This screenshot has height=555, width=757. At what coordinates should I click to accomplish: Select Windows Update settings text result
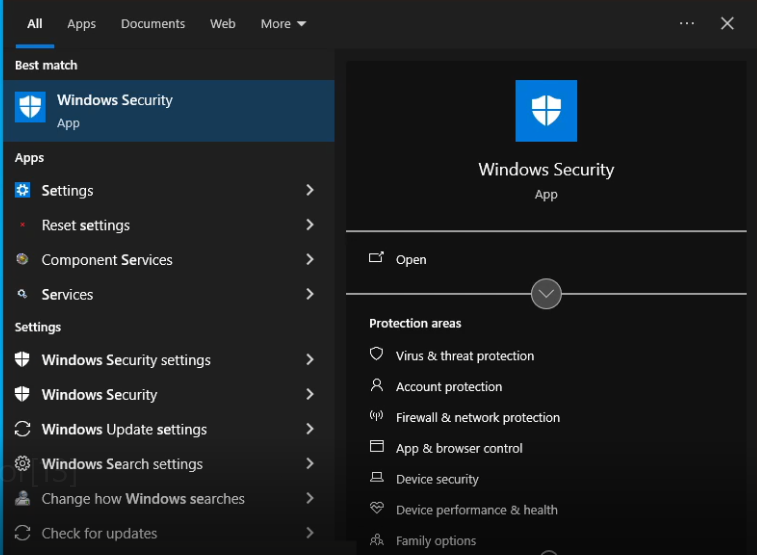pyautogui.click(x=125, y=430)
